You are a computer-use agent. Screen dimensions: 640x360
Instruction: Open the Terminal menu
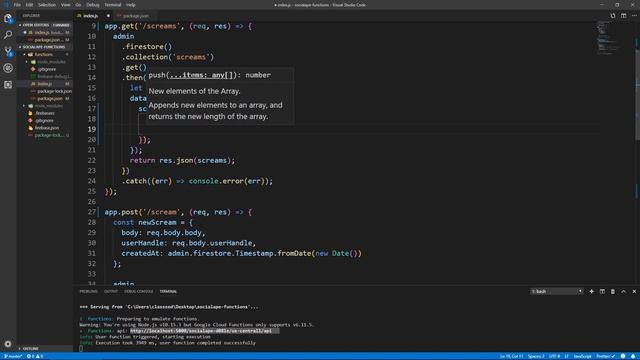113,5
